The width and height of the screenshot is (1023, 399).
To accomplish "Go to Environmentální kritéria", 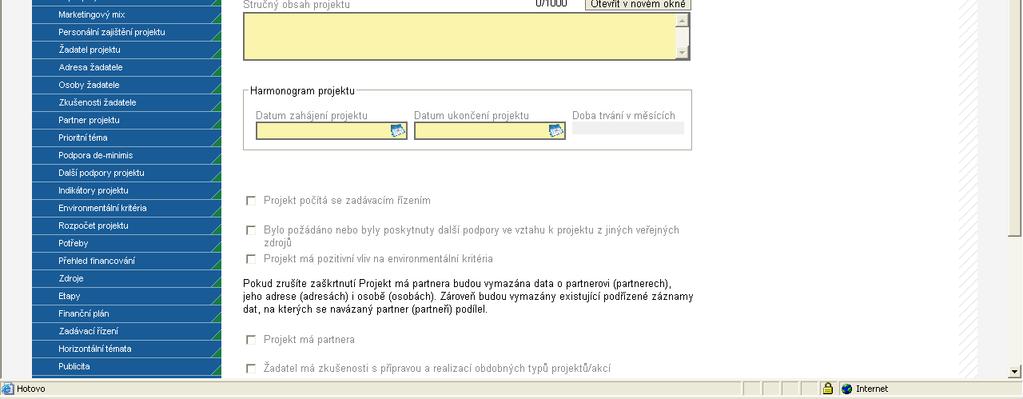I will [x=127, y=208].
